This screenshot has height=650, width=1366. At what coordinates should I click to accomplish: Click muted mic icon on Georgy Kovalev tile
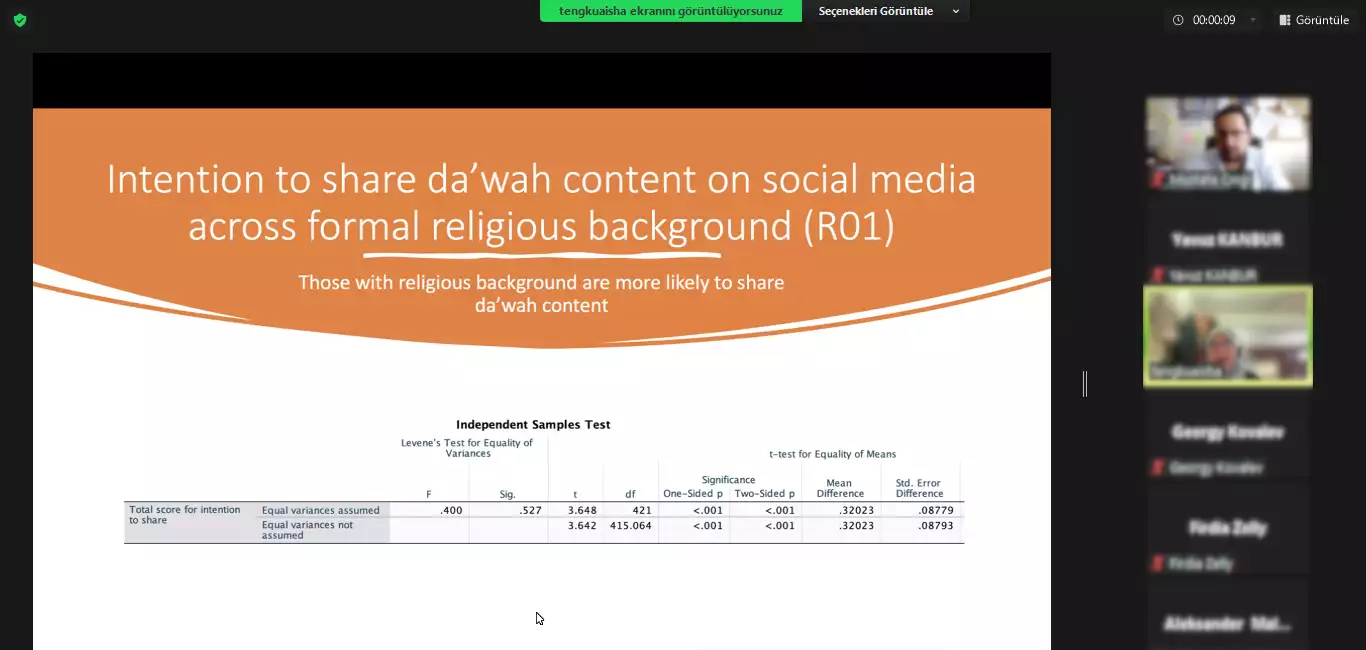click(1158, 468)
